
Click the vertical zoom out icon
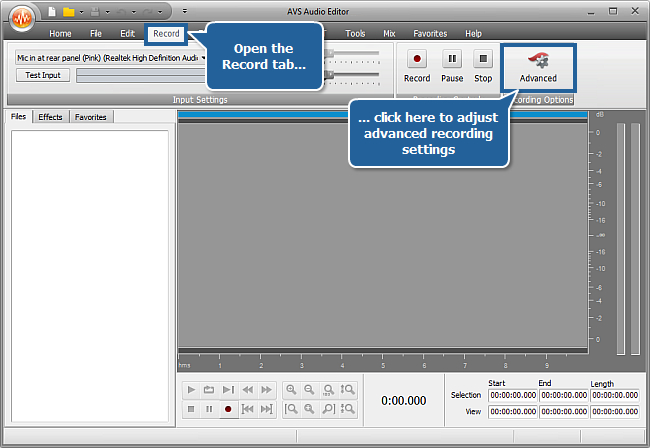(x=347, y=409)
